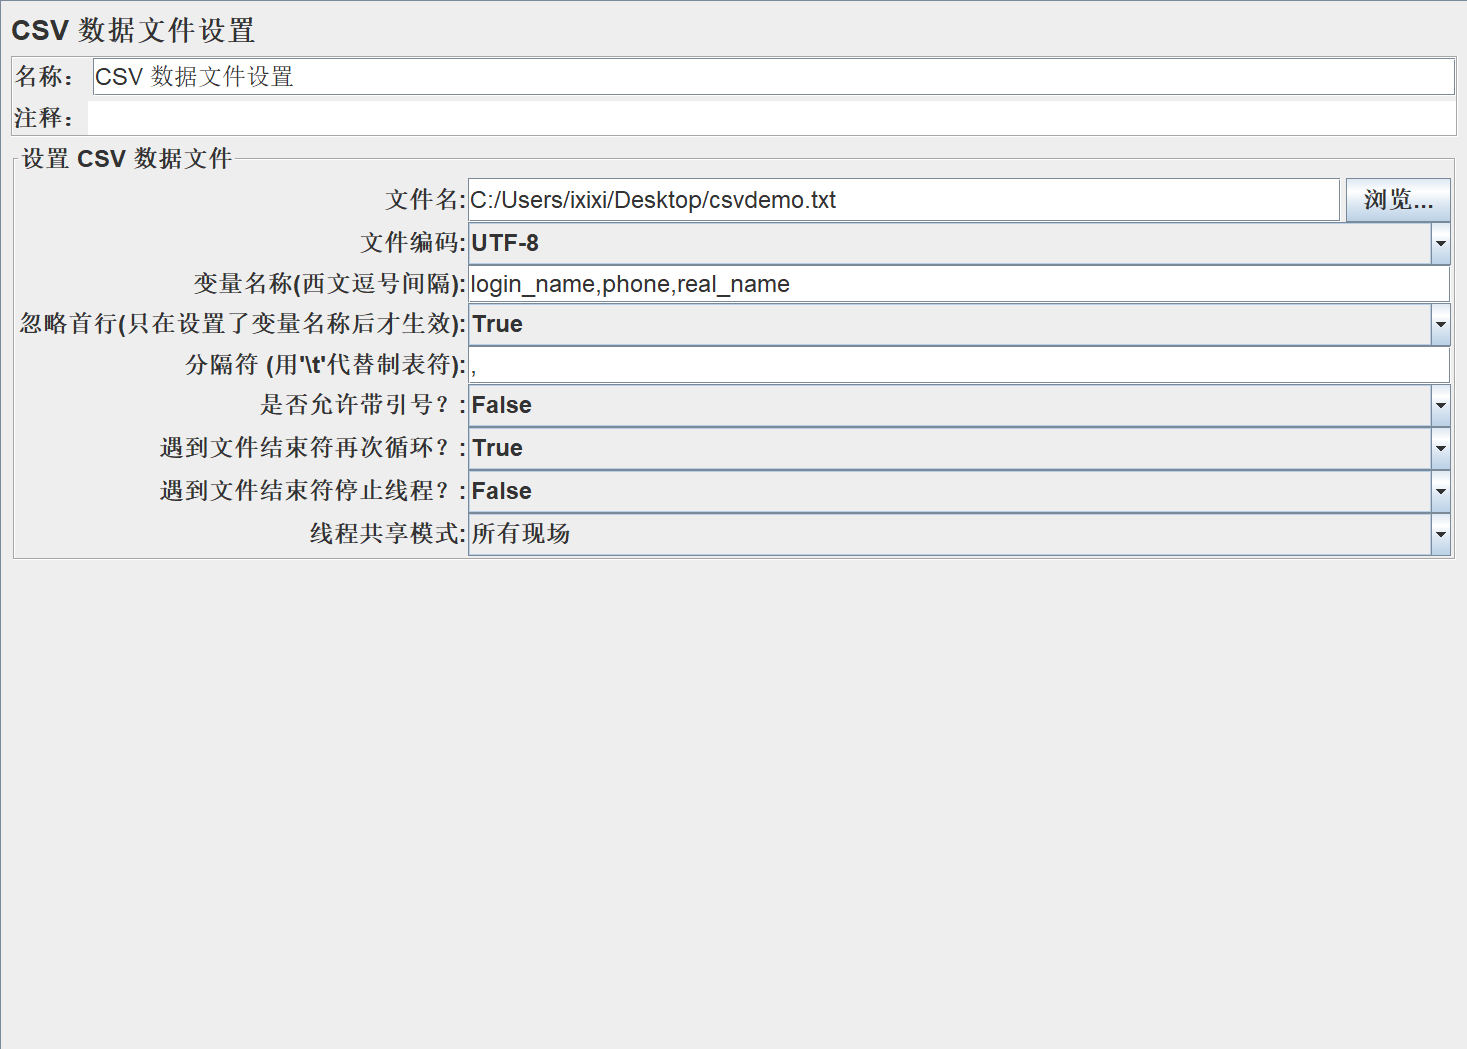This screenshot has width=1467, height=1049.
Task: Expand the 遇到文件结束符再次循环 True dropdown
Action: [x=959, y=448]
